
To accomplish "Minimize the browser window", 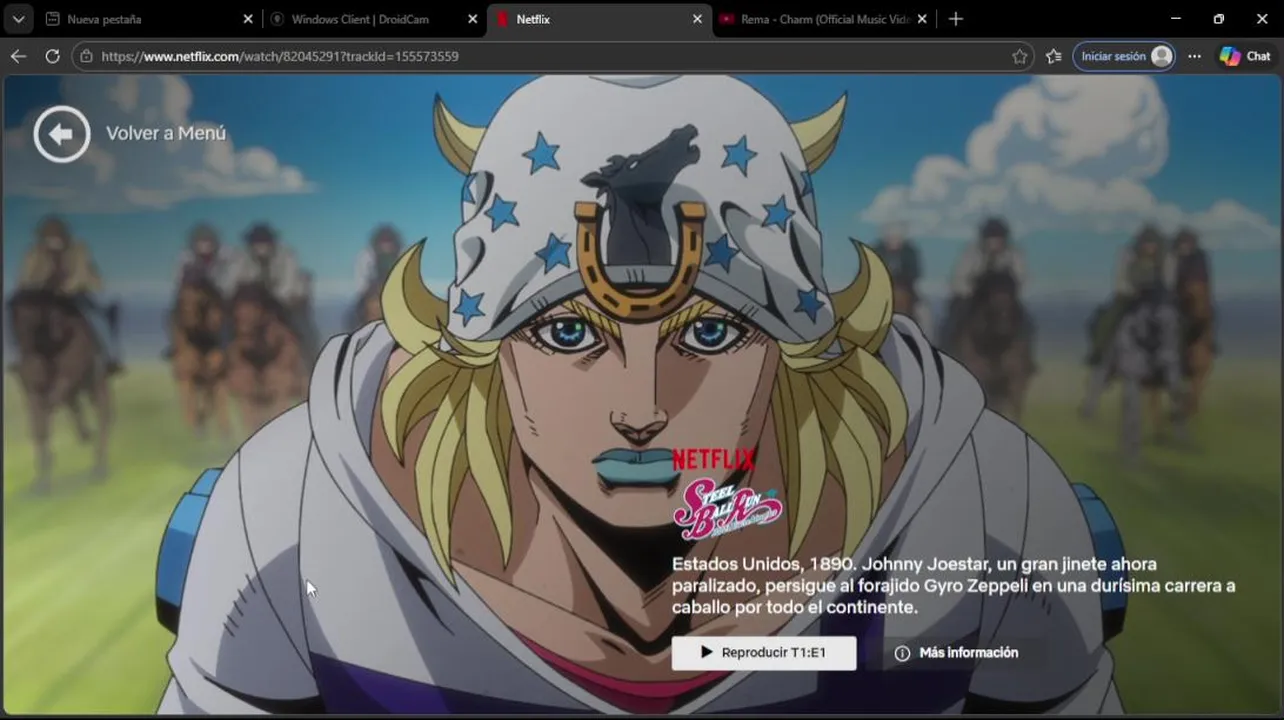I will coord(1175,19).
